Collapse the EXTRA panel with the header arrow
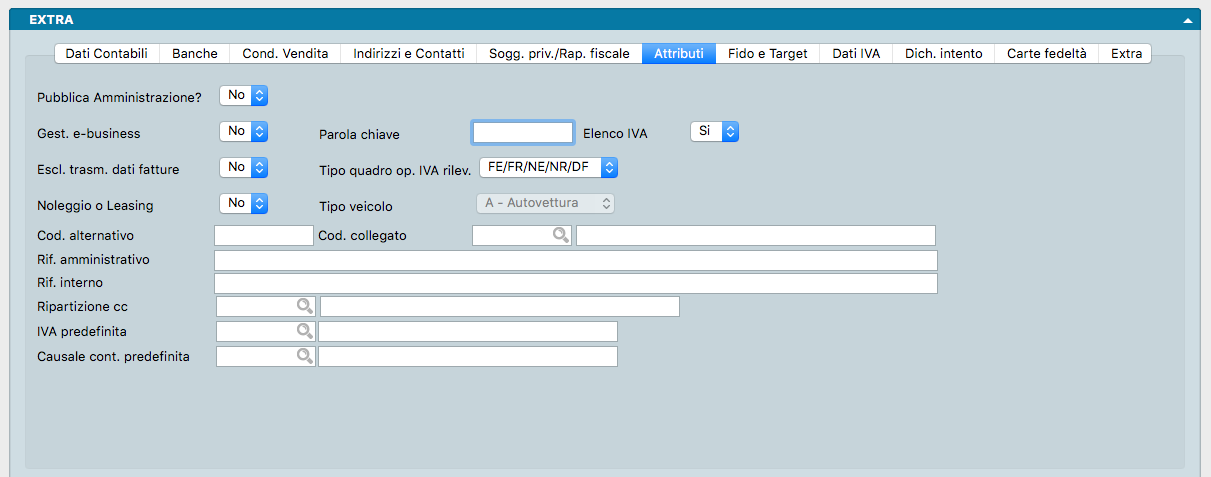 pos(1187,20)
